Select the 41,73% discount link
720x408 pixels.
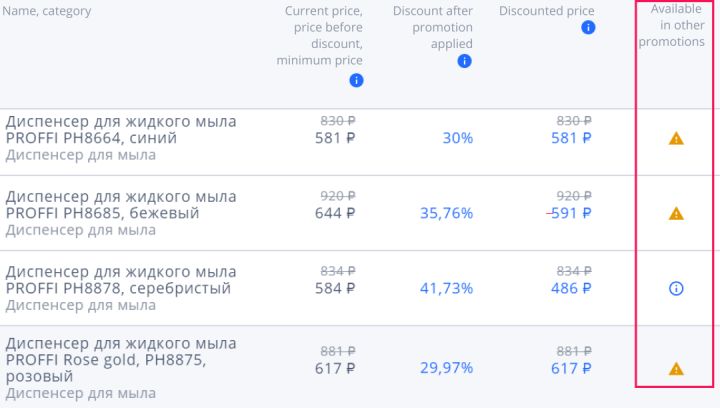click(x=446, y=288)
